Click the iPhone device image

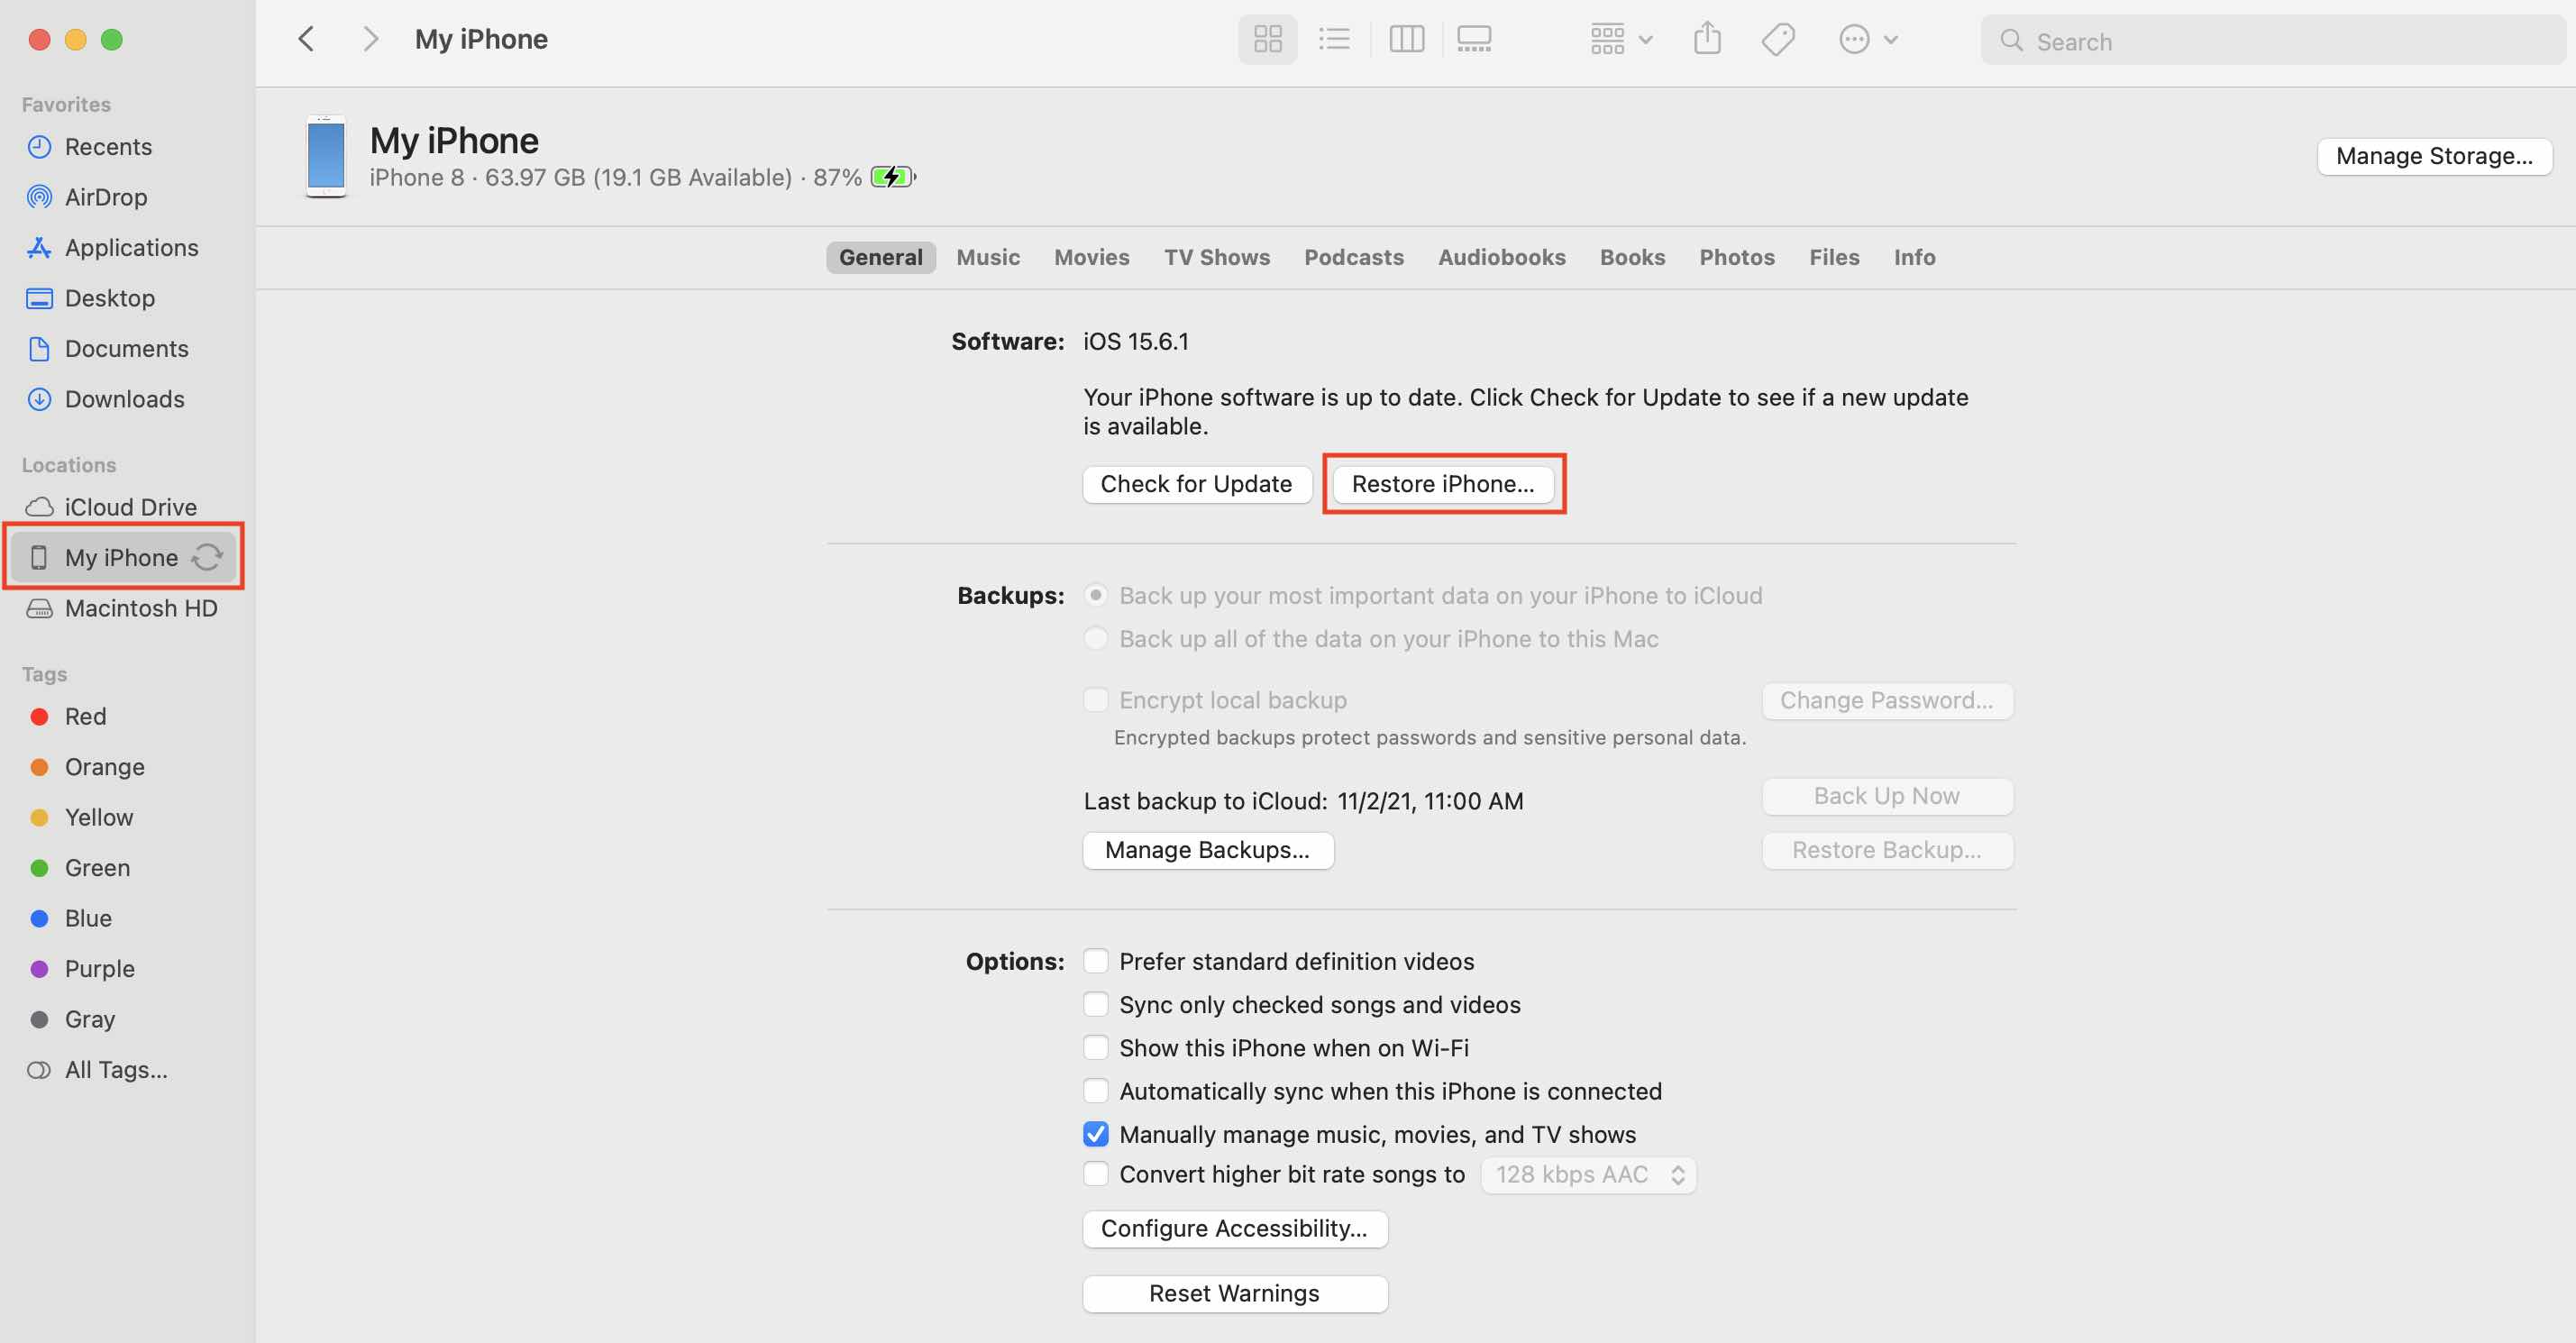[326, 156]
